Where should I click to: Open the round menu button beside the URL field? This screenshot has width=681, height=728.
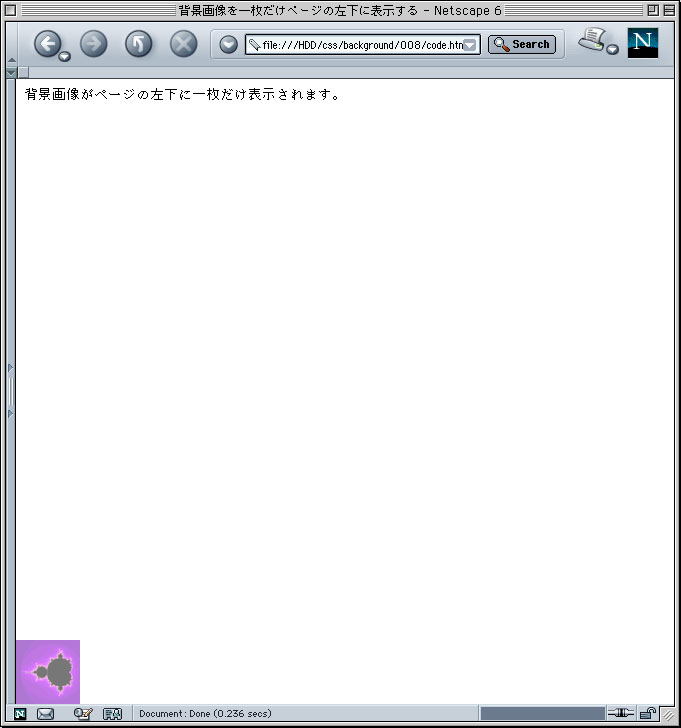click(x=228, y=44)
